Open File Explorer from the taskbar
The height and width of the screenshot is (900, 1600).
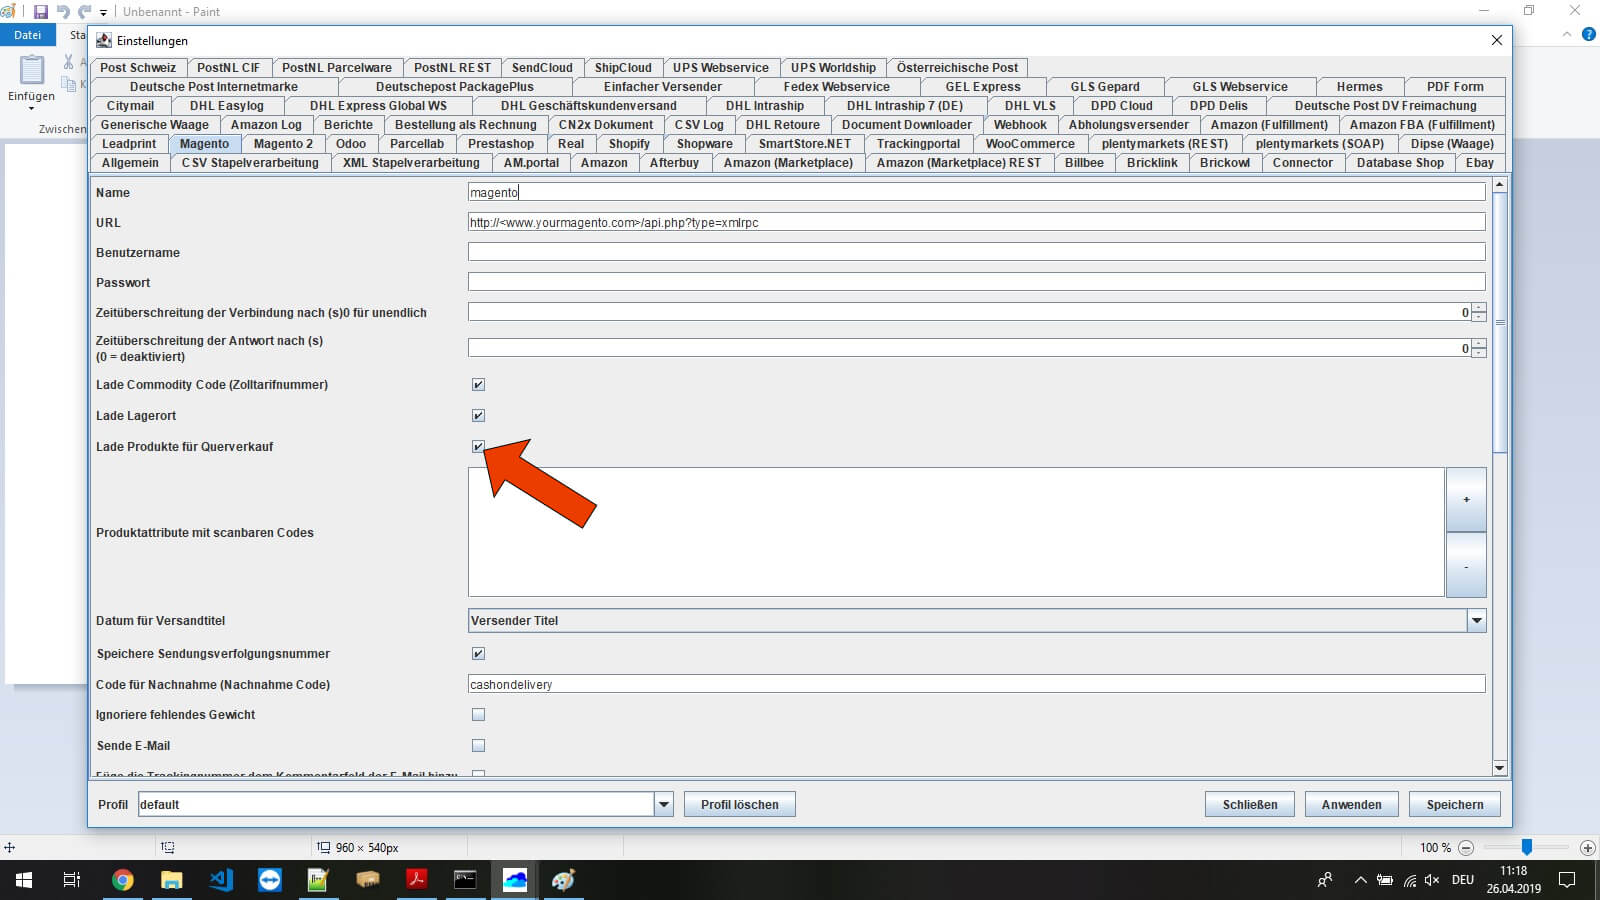click(171, 880)
